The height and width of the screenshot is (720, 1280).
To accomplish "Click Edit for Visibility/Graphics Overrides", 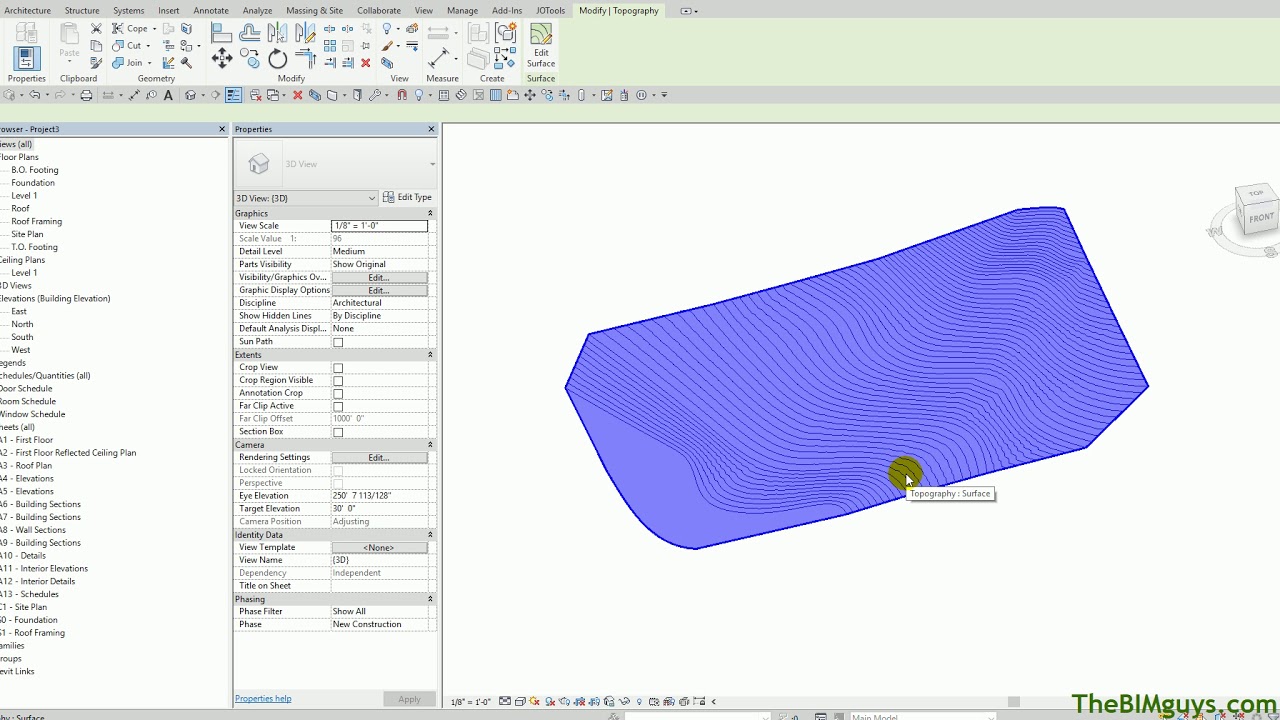I will pyautogui.click(x=378, y=277).
